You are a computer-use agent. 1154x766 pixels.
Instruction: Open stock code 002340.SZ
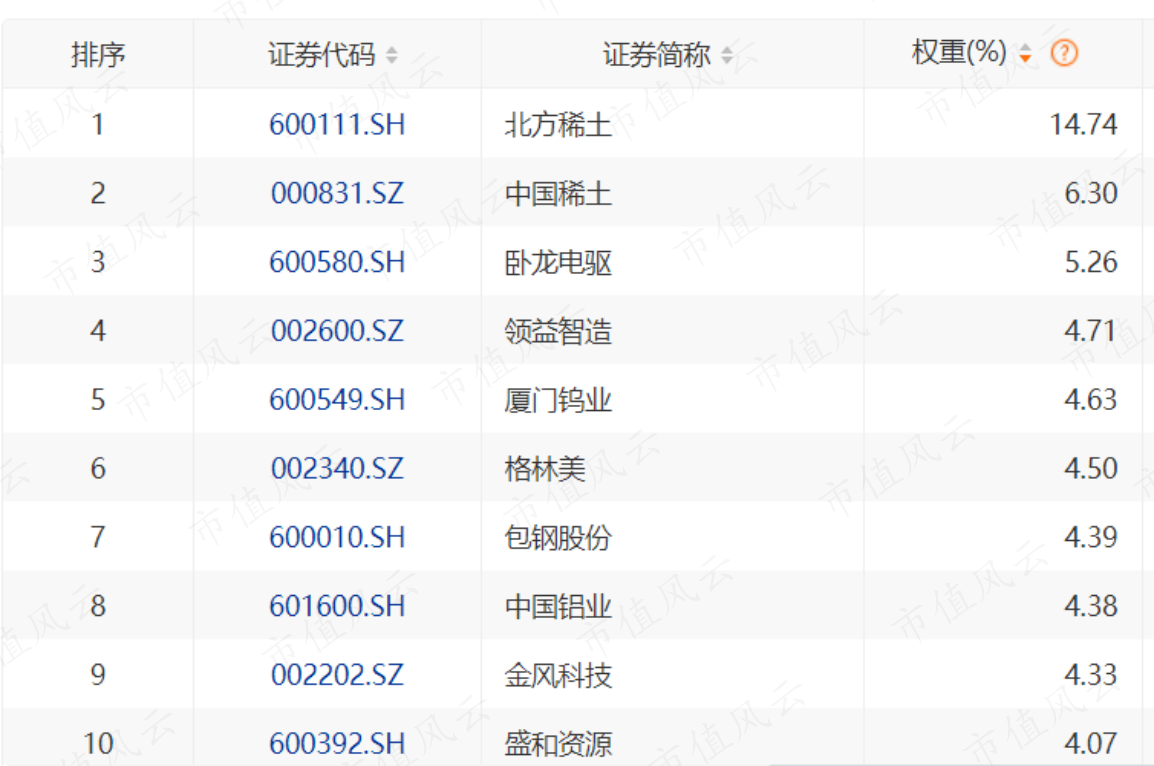click(337, 469)
